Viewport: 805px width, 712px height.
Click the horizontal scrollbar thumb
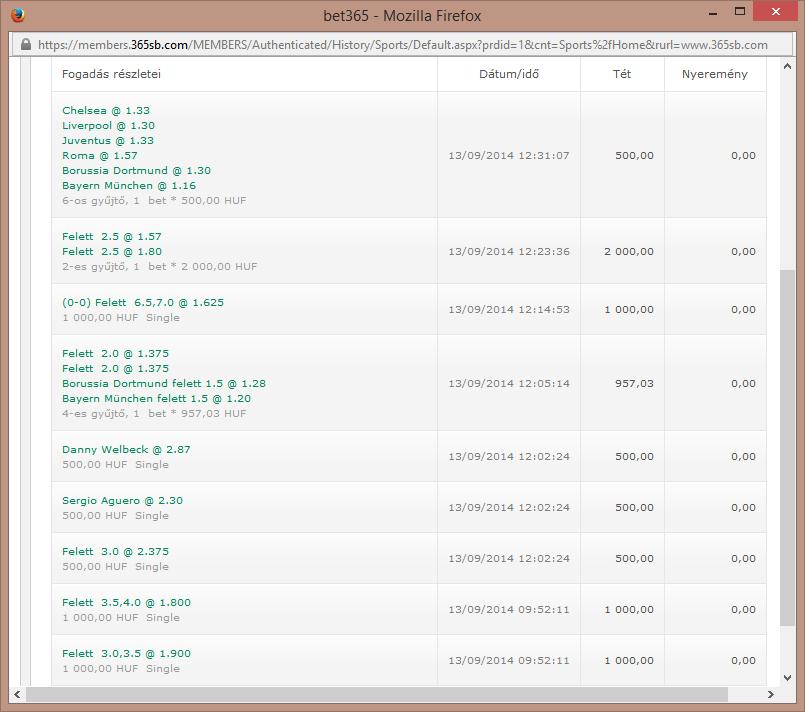tap(377, 695)
